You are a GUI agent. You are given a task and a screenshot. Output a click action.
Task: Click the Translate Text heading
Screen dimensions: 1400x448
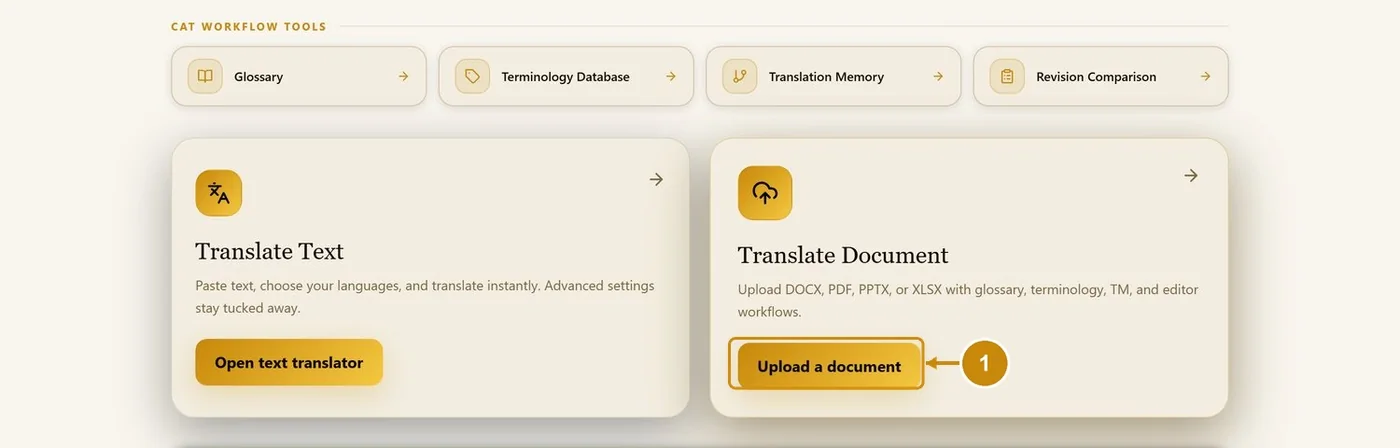pyautogui.click(x=269, y=251)
